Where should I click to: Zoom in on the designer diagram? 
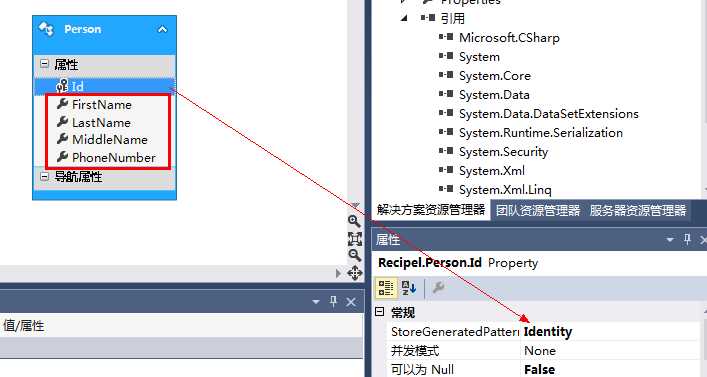click(354, 221)
